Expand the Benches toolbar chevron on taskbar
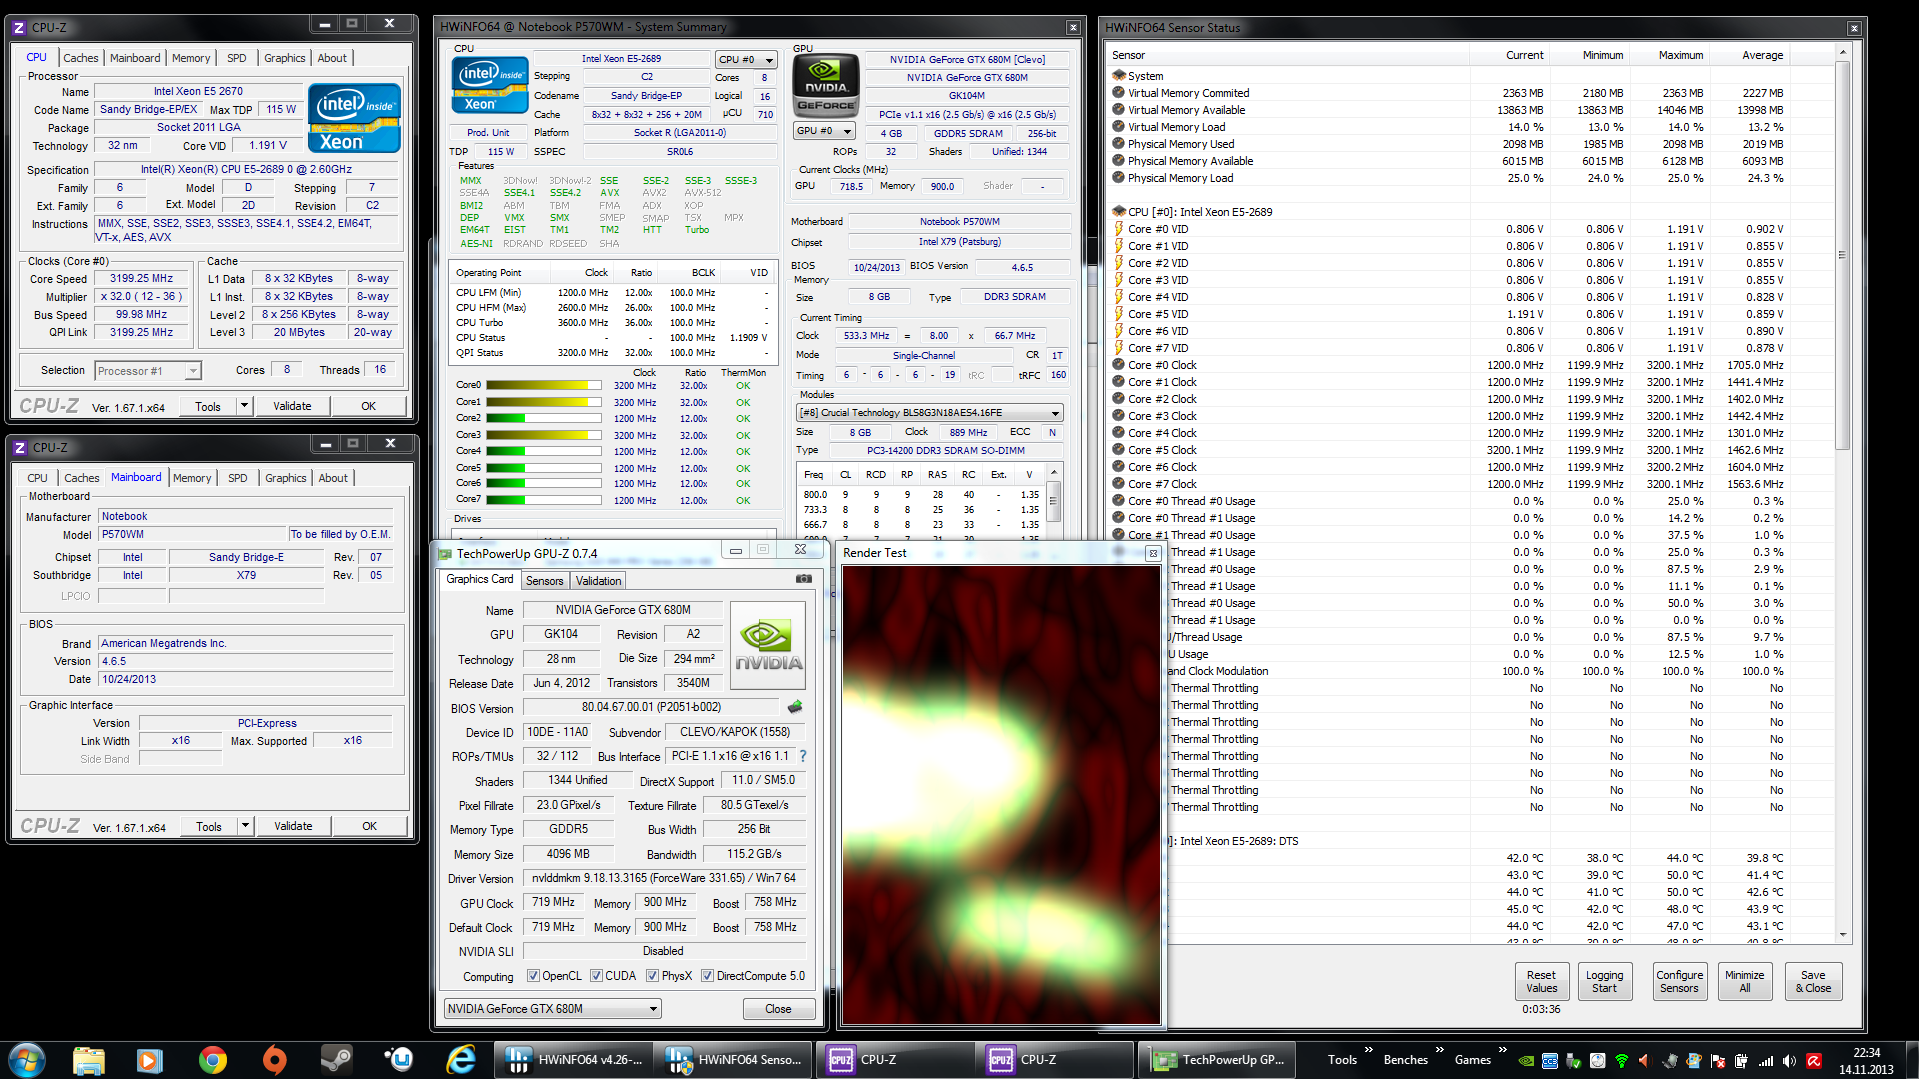 tap(1439, 1050)
